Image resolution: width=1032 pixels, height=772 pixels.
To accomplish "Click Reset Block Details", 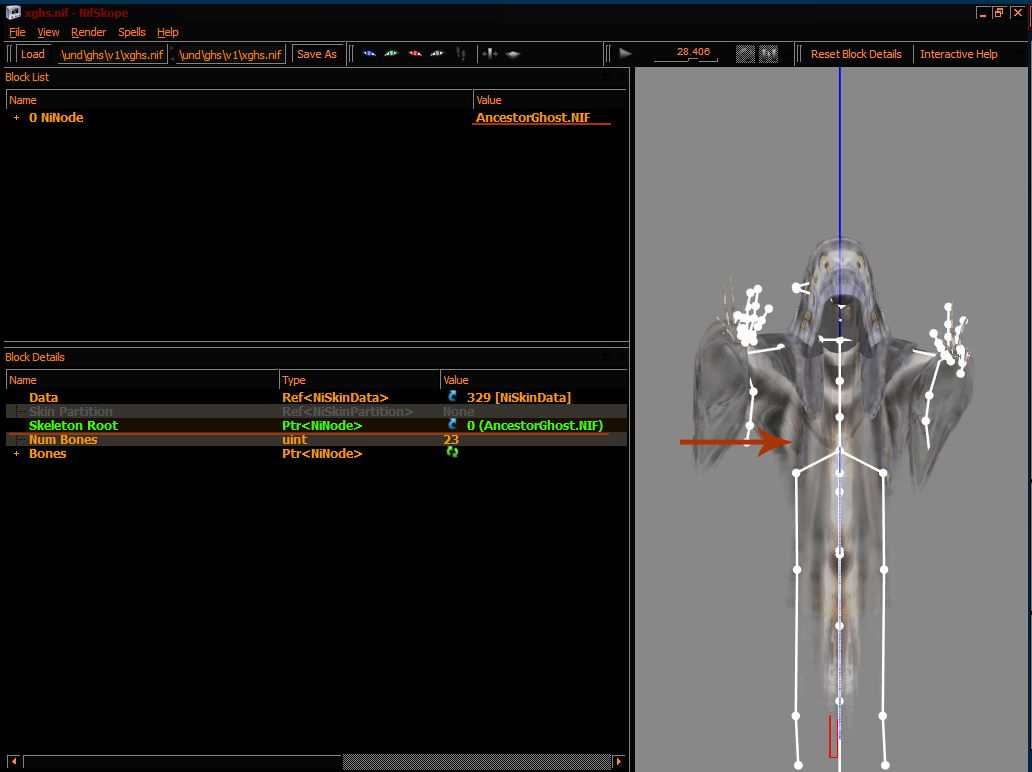I will [856, 54].
